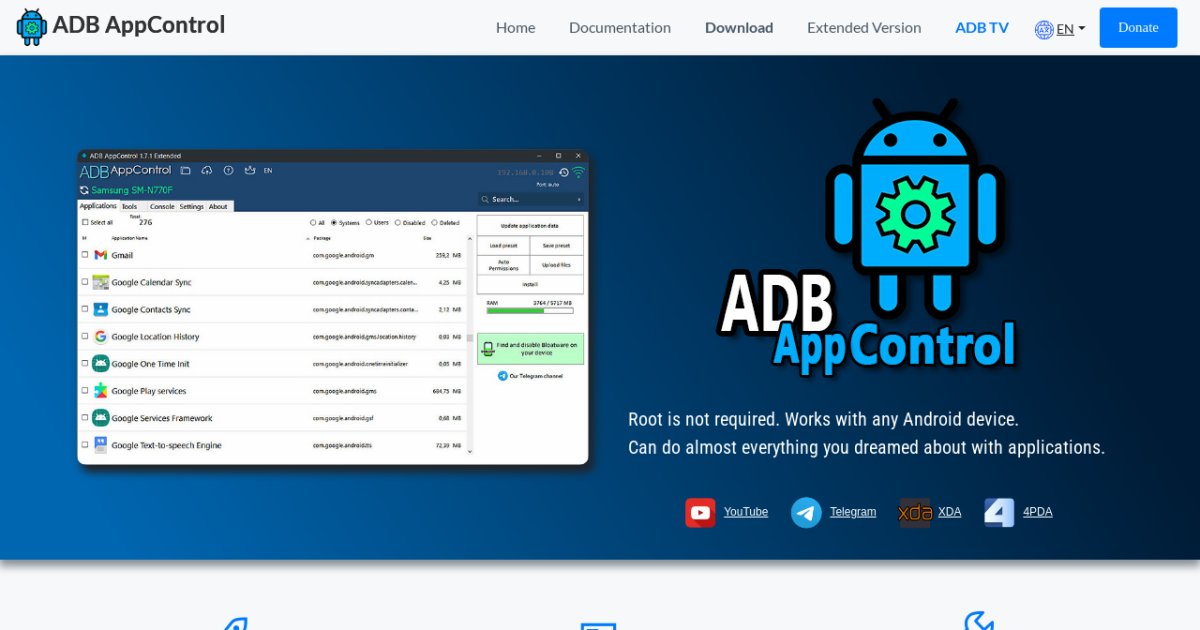Click the globe language icon

1044,29
